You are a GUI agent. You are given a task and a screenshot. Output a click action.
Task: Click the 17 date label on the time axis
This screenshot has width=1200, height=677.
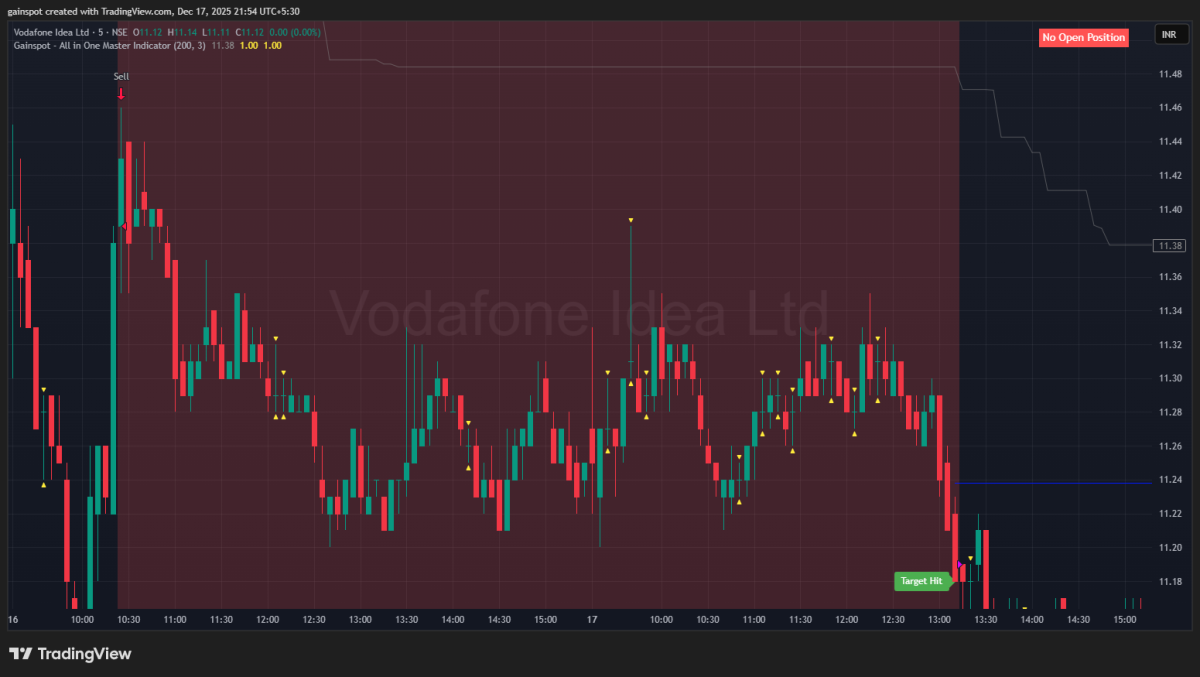(x=592, y=620)
